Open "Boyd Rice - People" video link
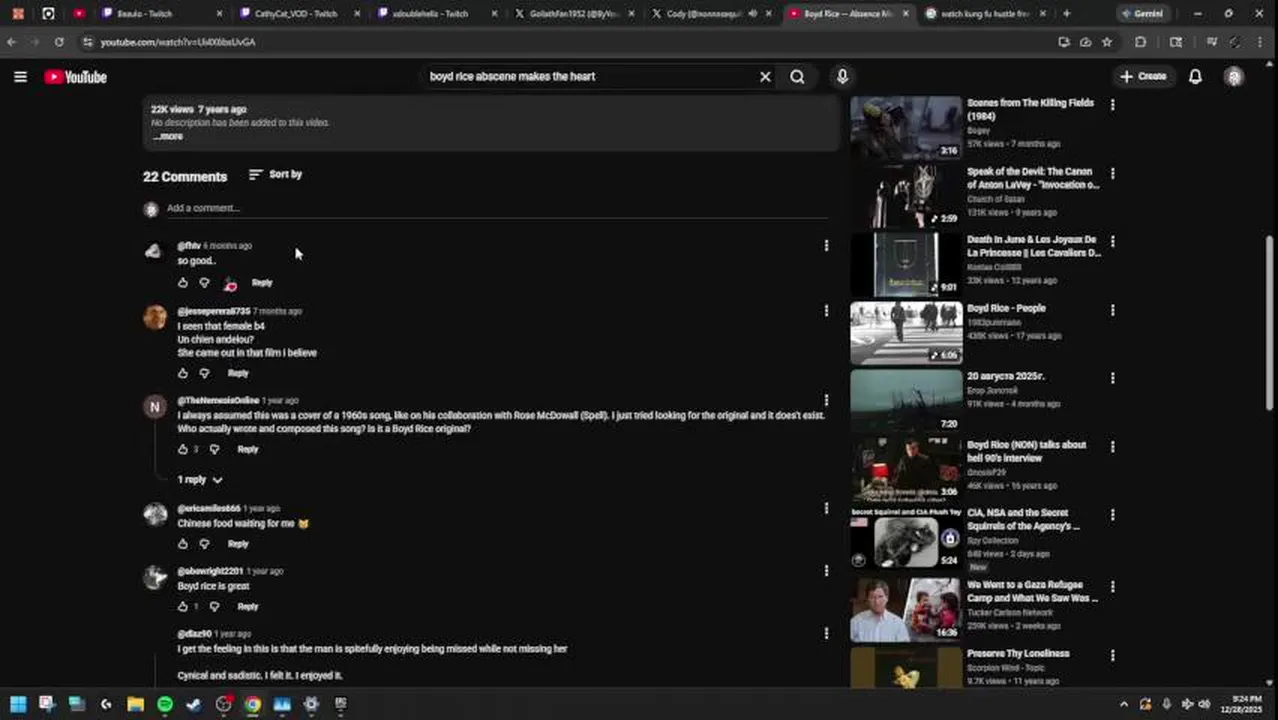 [x=1006, y=309]
